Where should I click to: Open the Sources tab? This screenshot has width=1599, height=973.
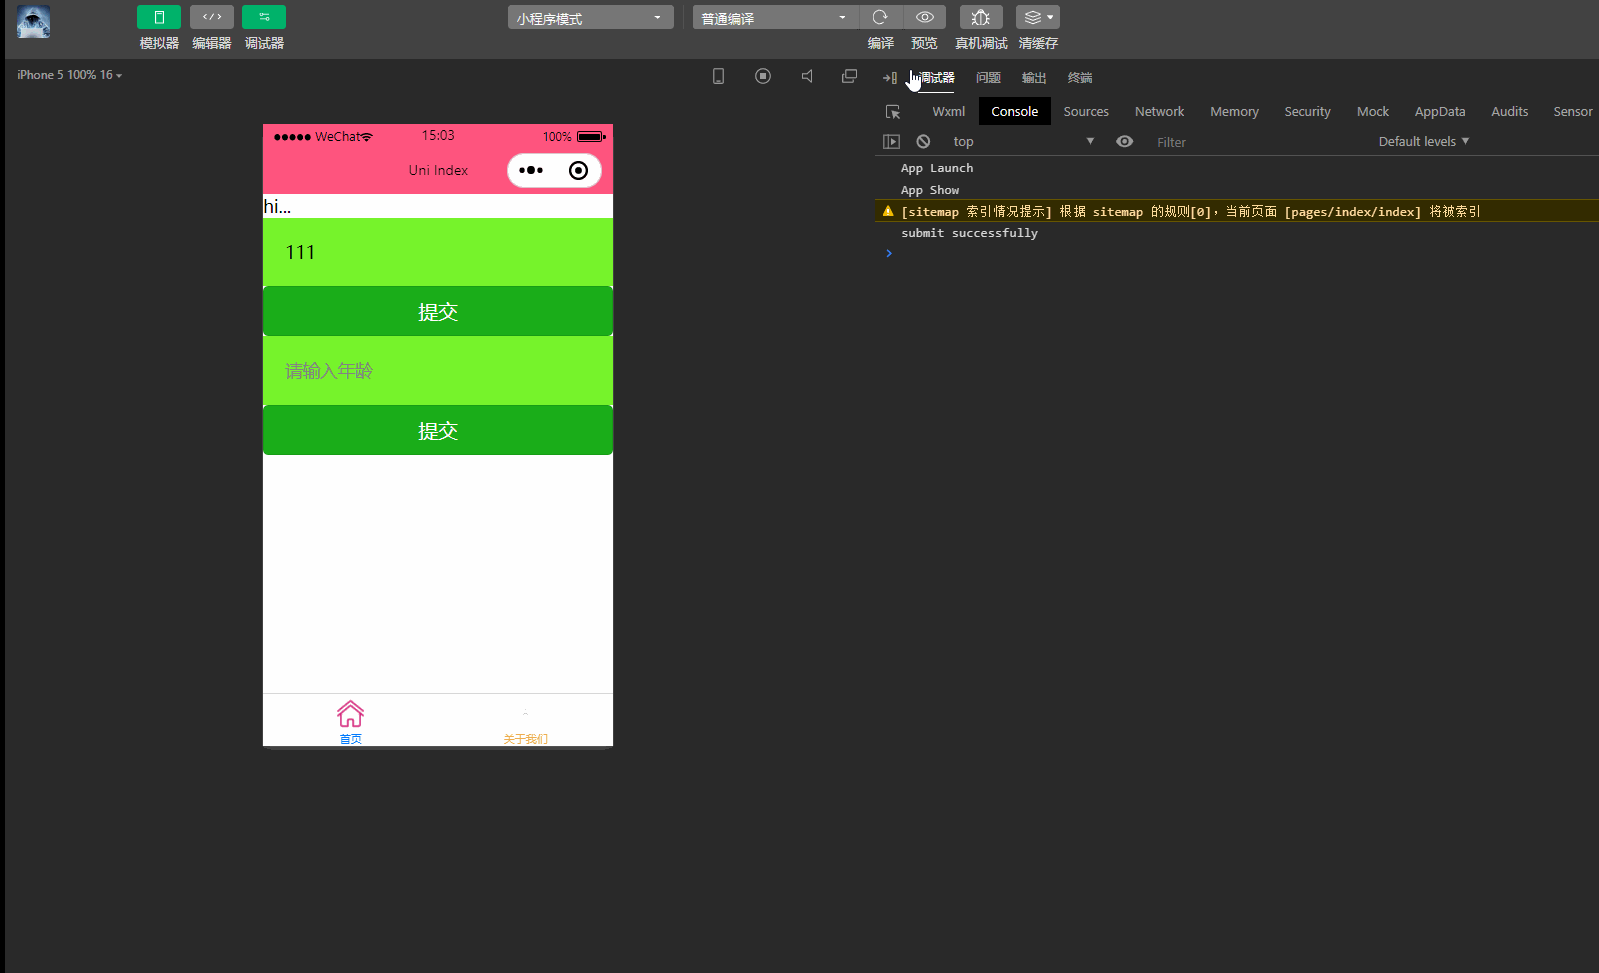1086,112
